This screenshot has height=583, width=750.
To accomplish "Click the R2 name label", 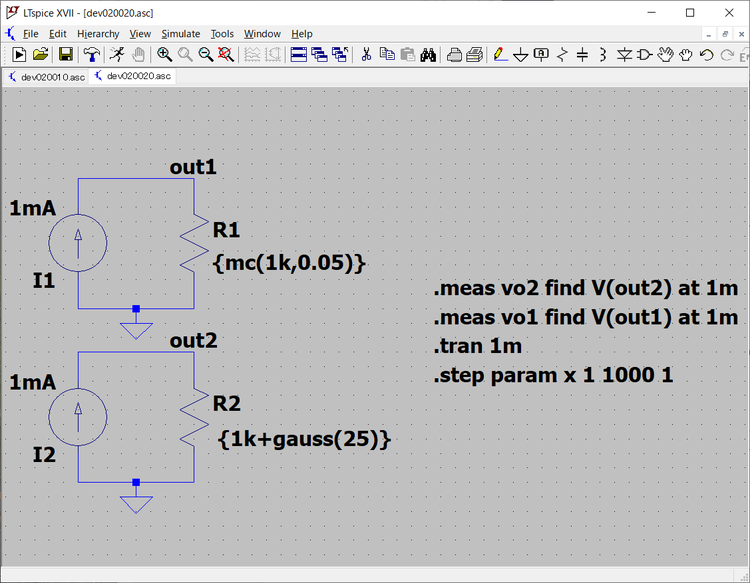I will 227,404.
